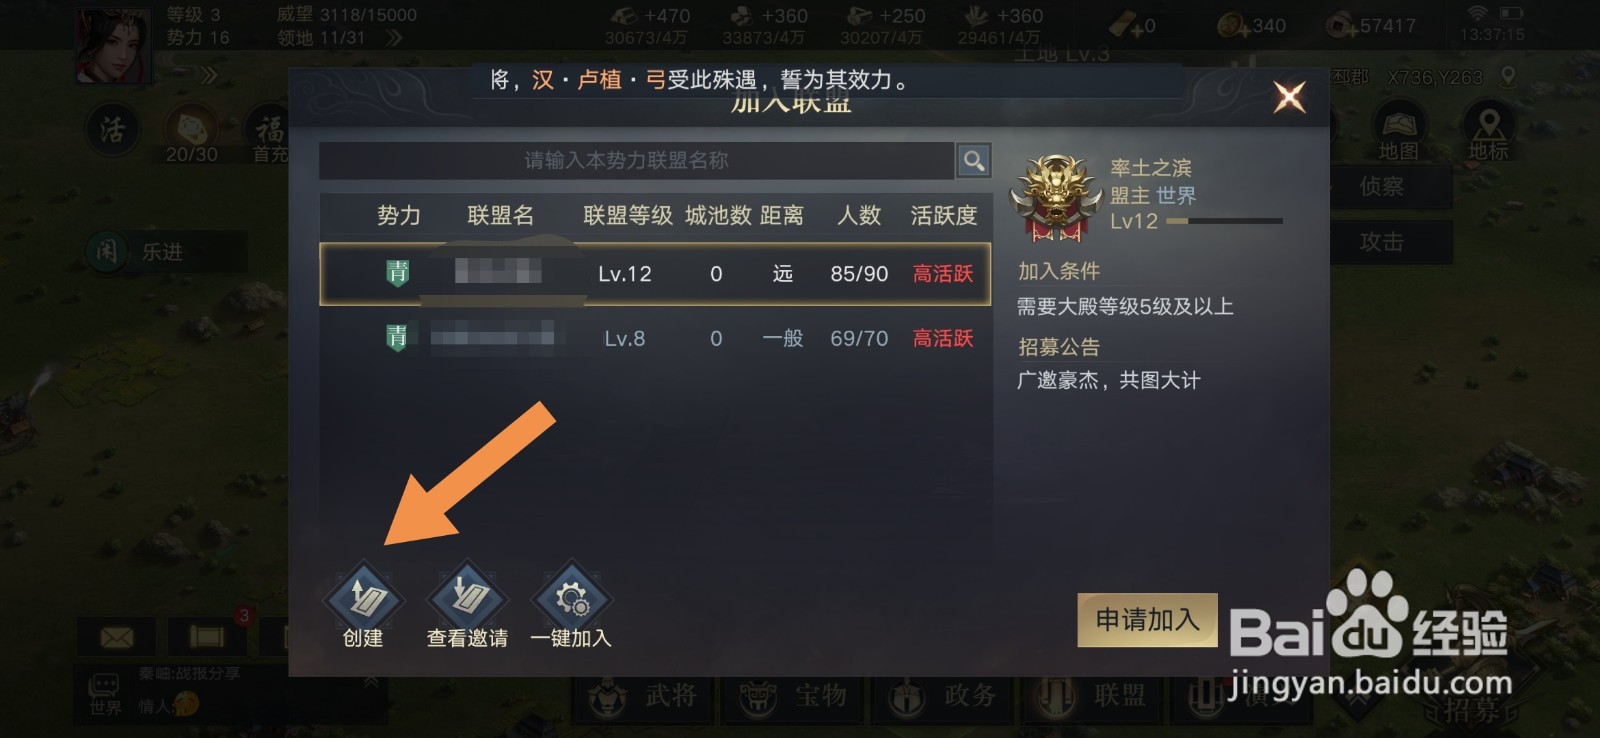Viewport: 1600px width, 738px height.
Task: Expand the arrow beside 领地 11/31
Action: (x=393, y=38)
